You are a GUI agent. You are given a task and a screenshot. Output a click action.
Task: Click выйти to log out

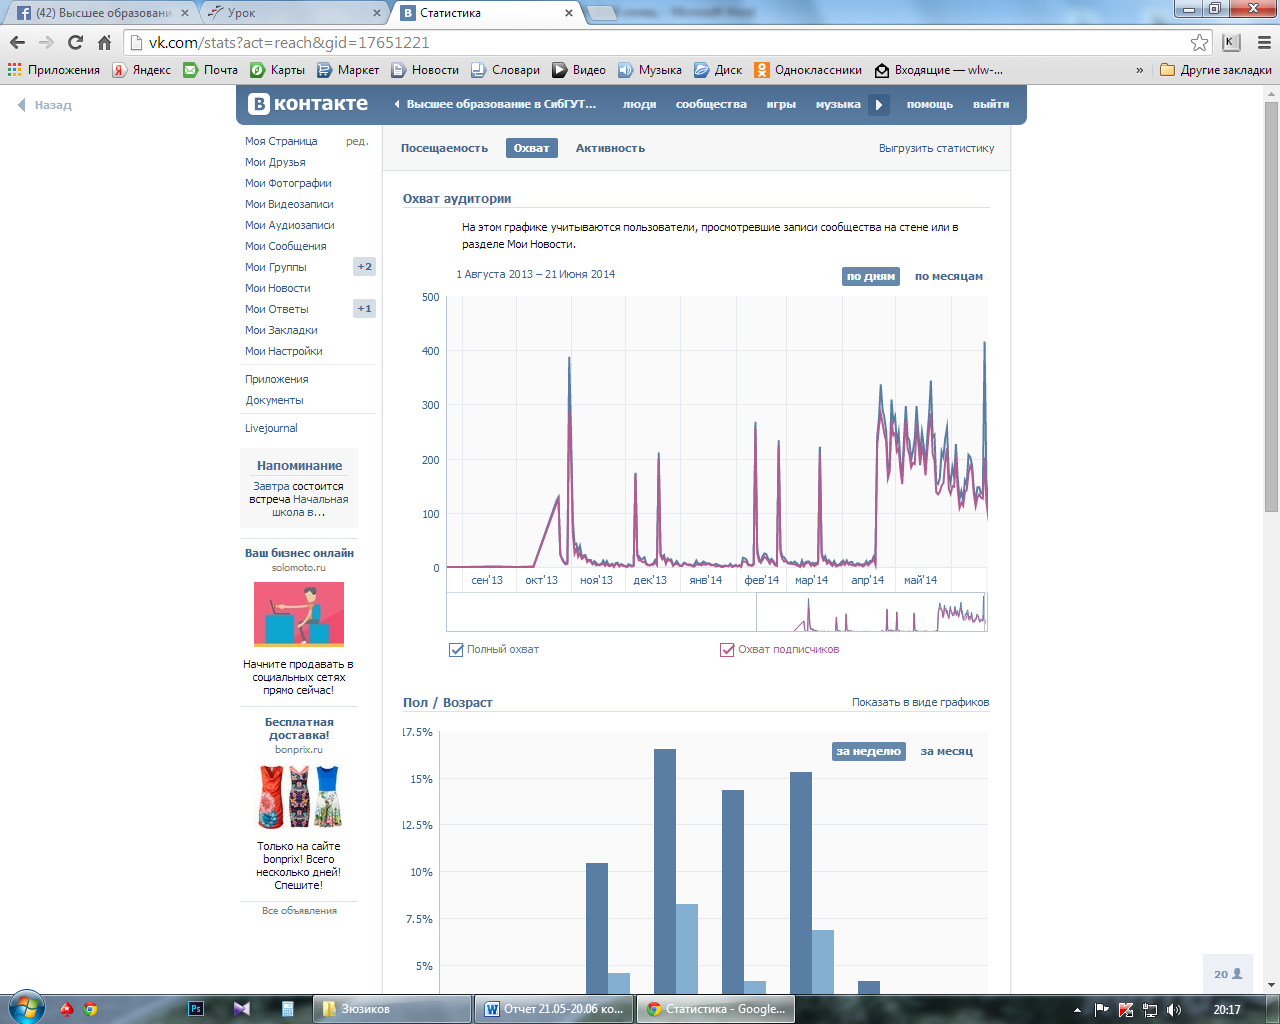point(991,104)
